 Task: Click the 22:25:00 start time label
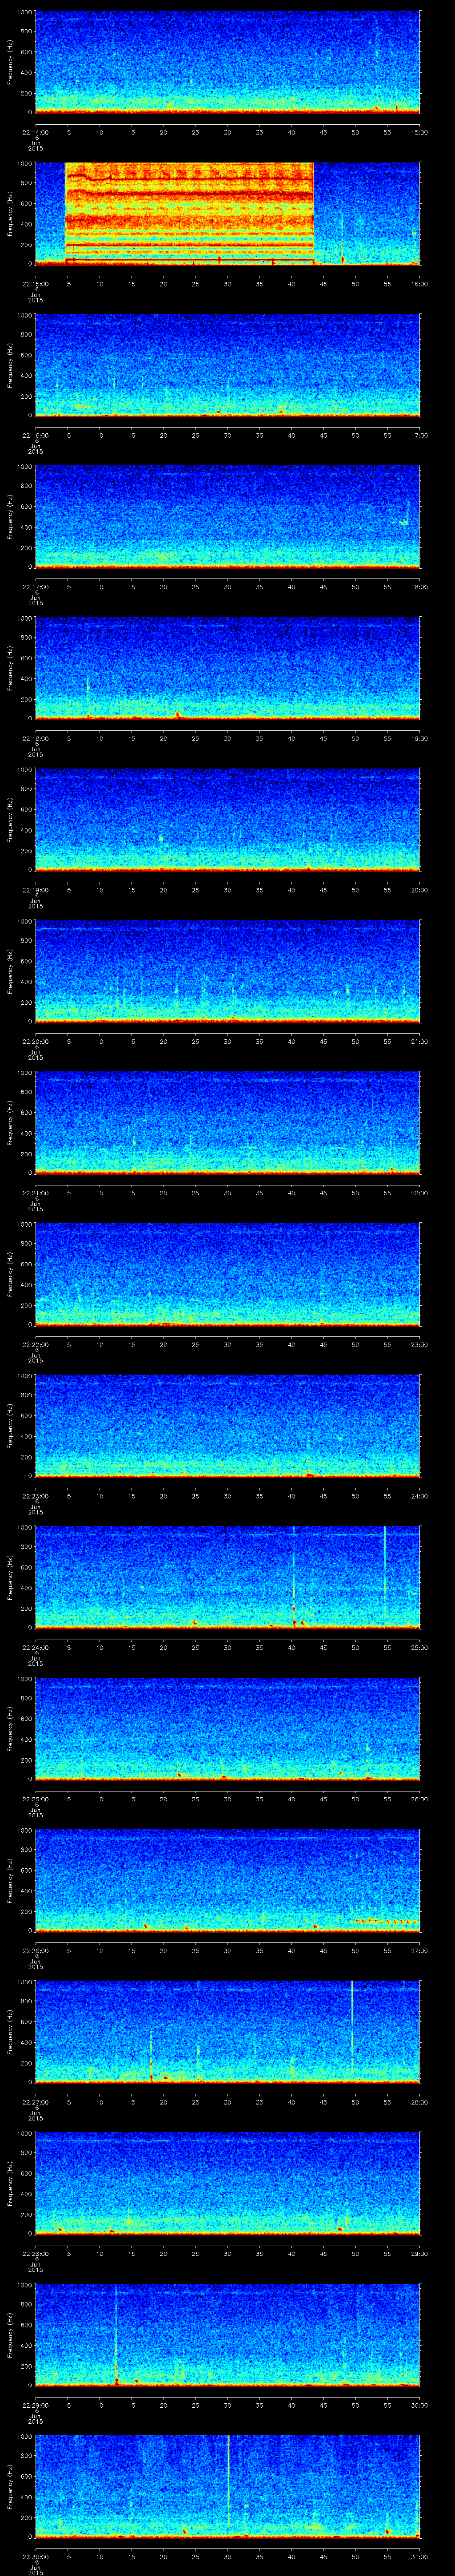[x=35, y=1799]
